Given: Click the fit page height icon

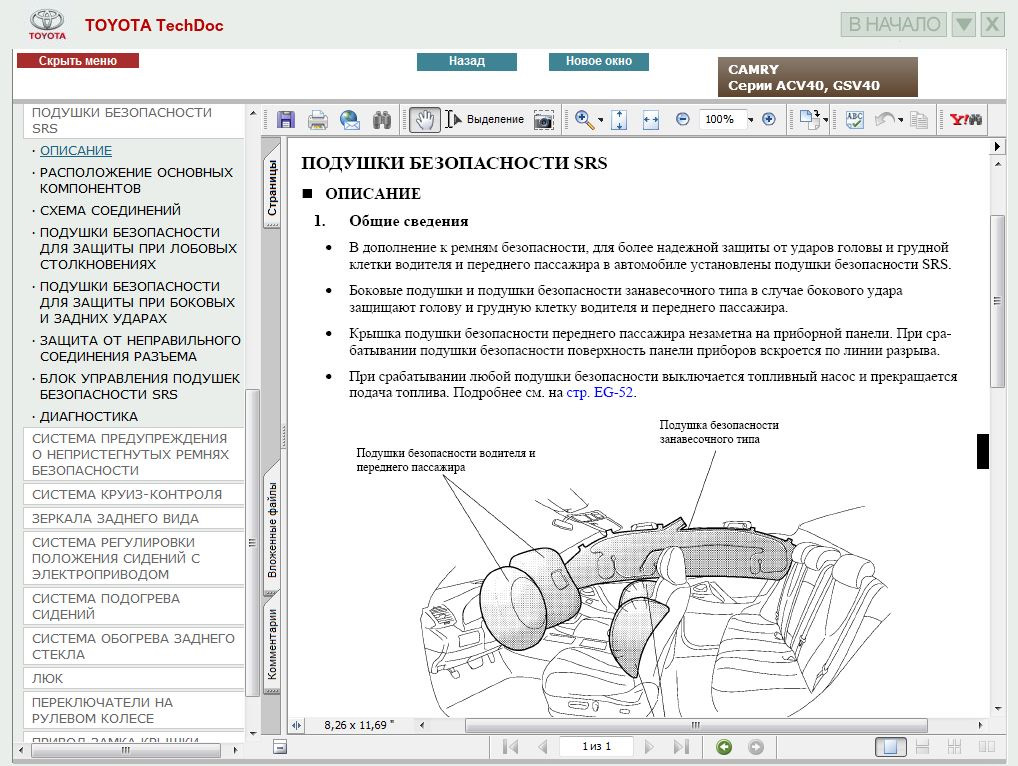Looking at the screenshot, I should (618, 120).
